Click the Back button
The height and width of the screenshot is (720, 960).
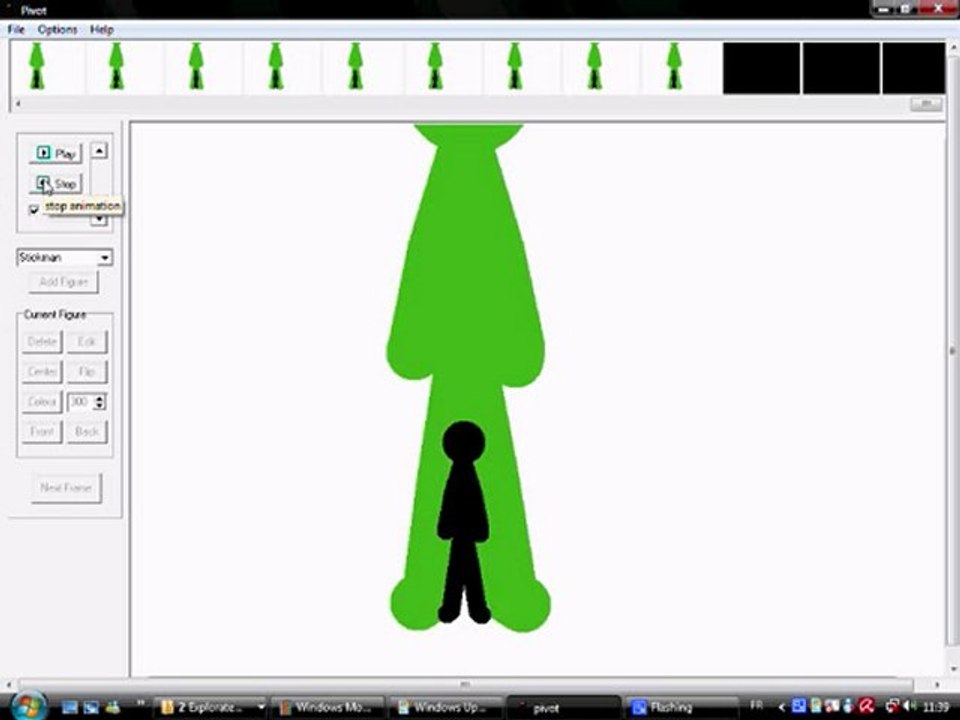87,432
